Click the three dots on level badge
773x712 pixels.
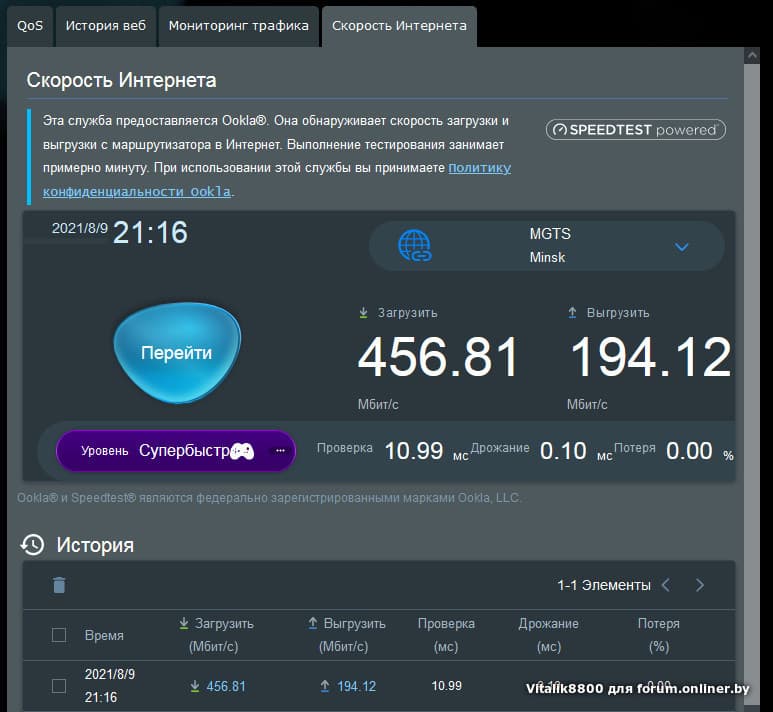280,451
